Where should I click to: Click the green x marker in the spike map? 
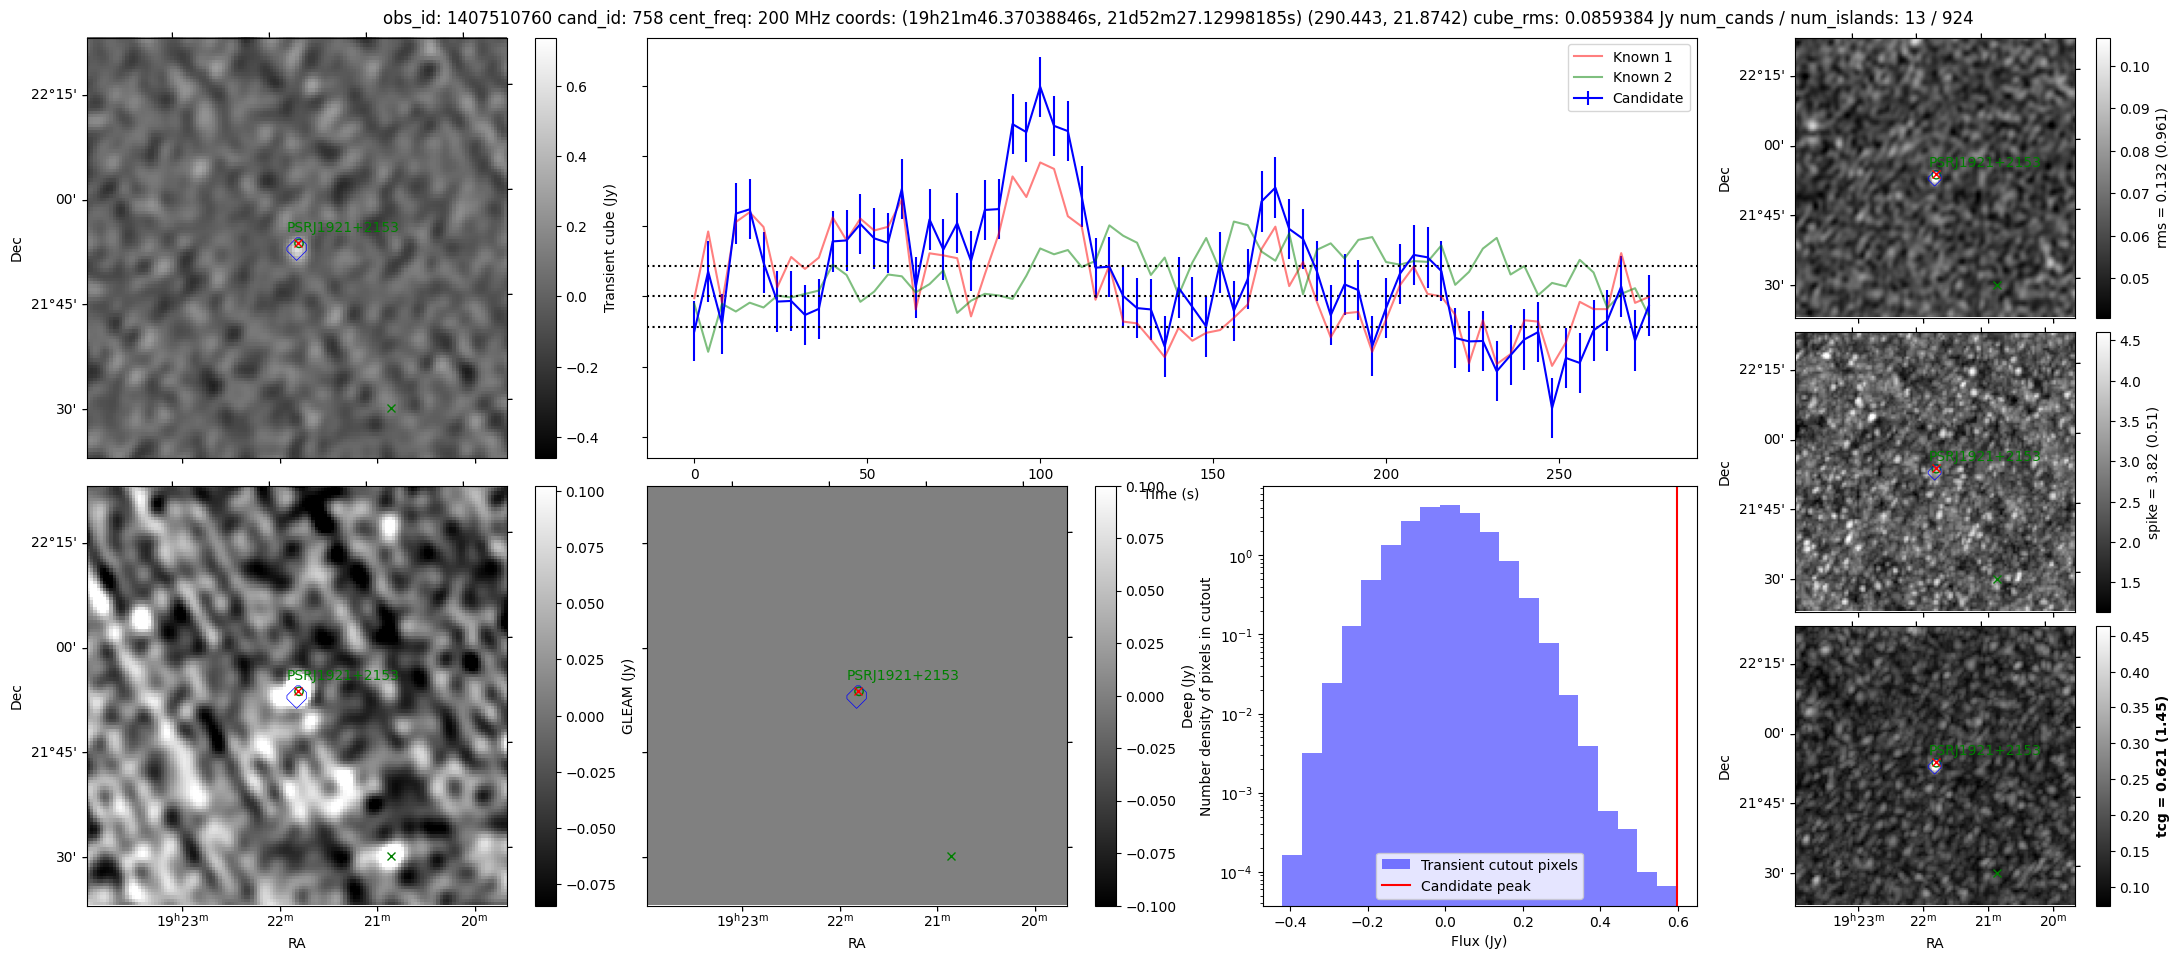point(1997,580)
